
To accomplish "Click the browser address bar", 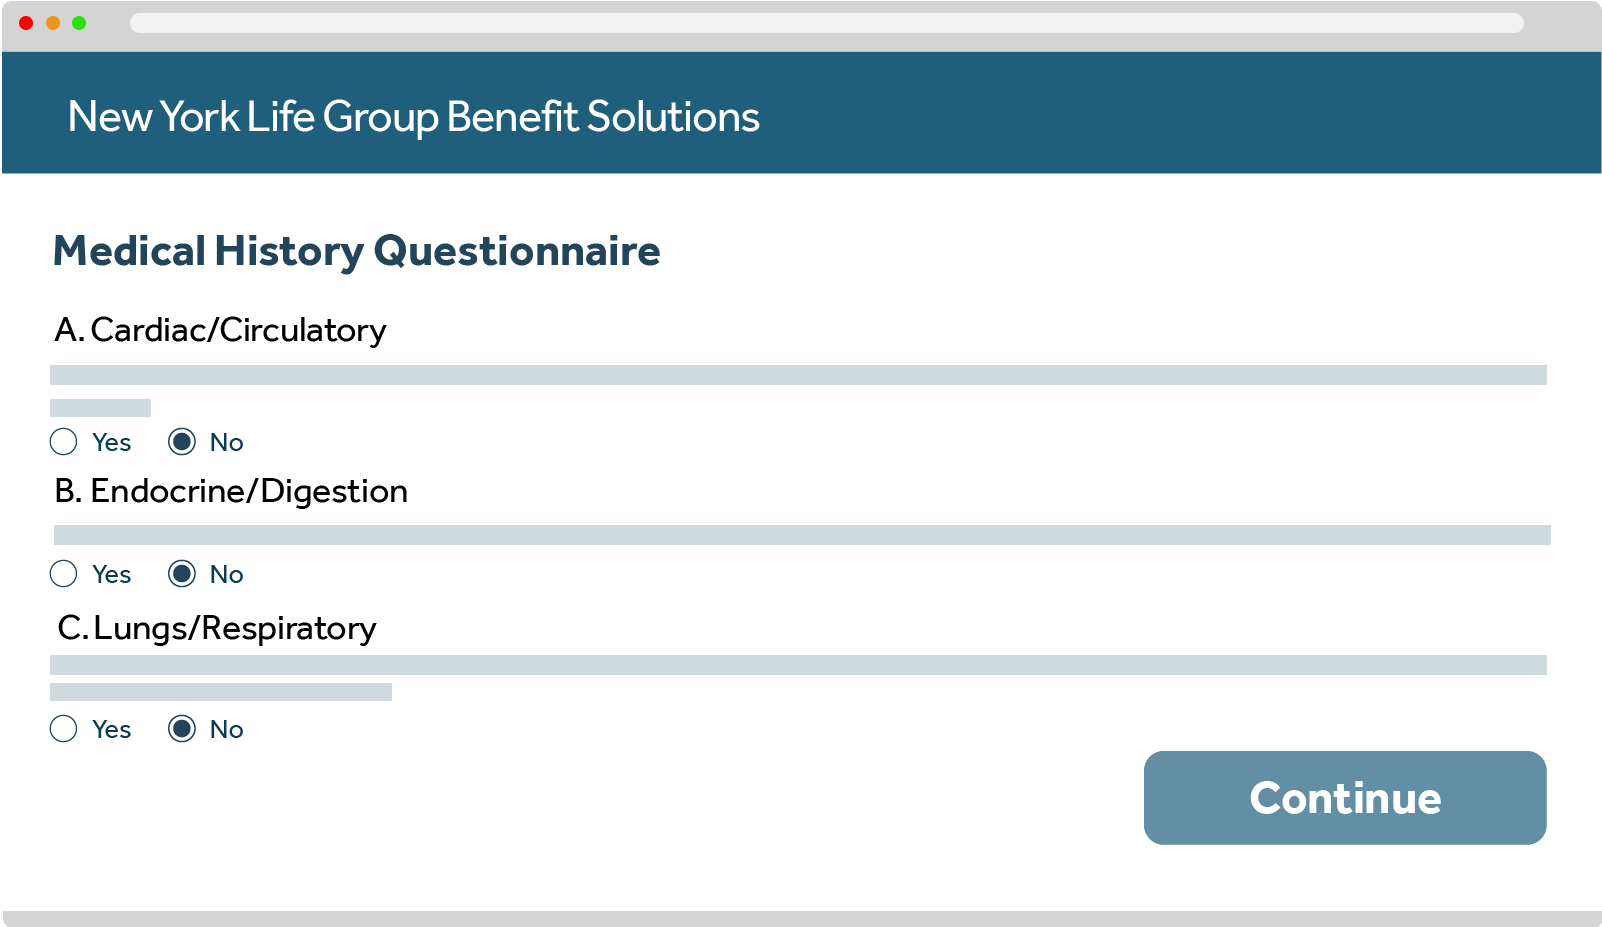I will pyautogui.click(x=826, y=23).
